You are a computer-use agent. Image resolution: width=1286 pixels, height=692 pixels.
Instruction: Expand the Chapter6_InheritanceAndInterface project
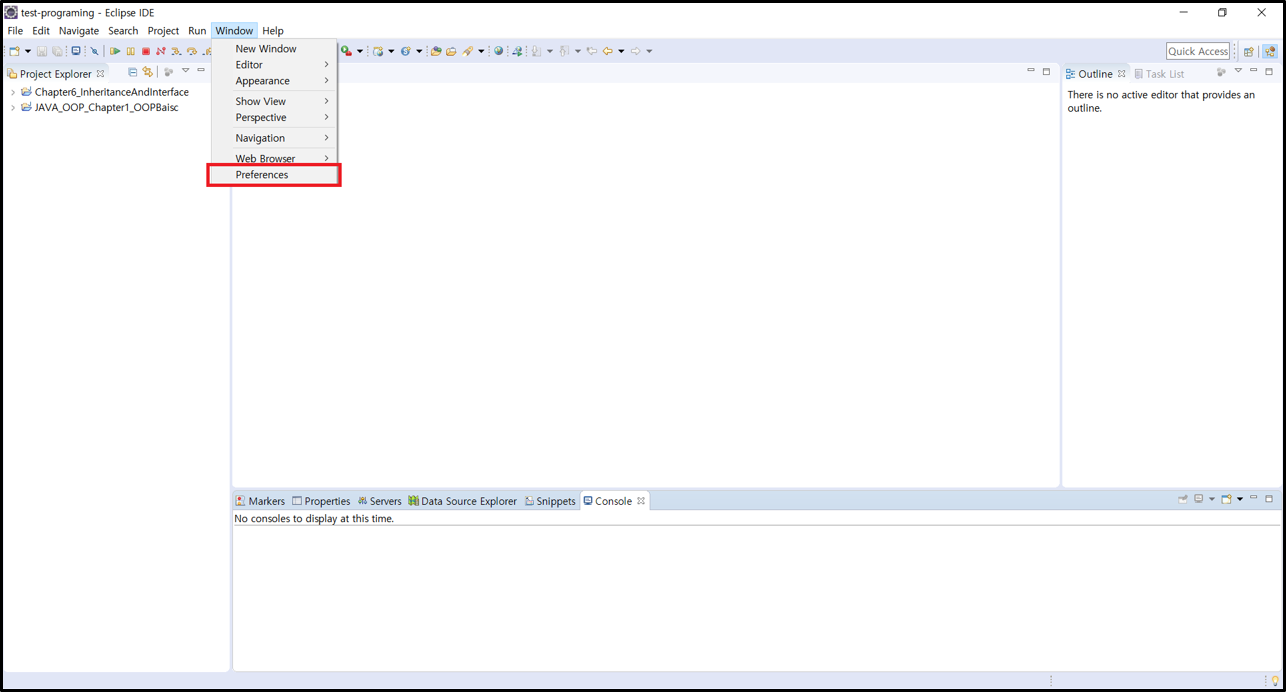(13, 92)
